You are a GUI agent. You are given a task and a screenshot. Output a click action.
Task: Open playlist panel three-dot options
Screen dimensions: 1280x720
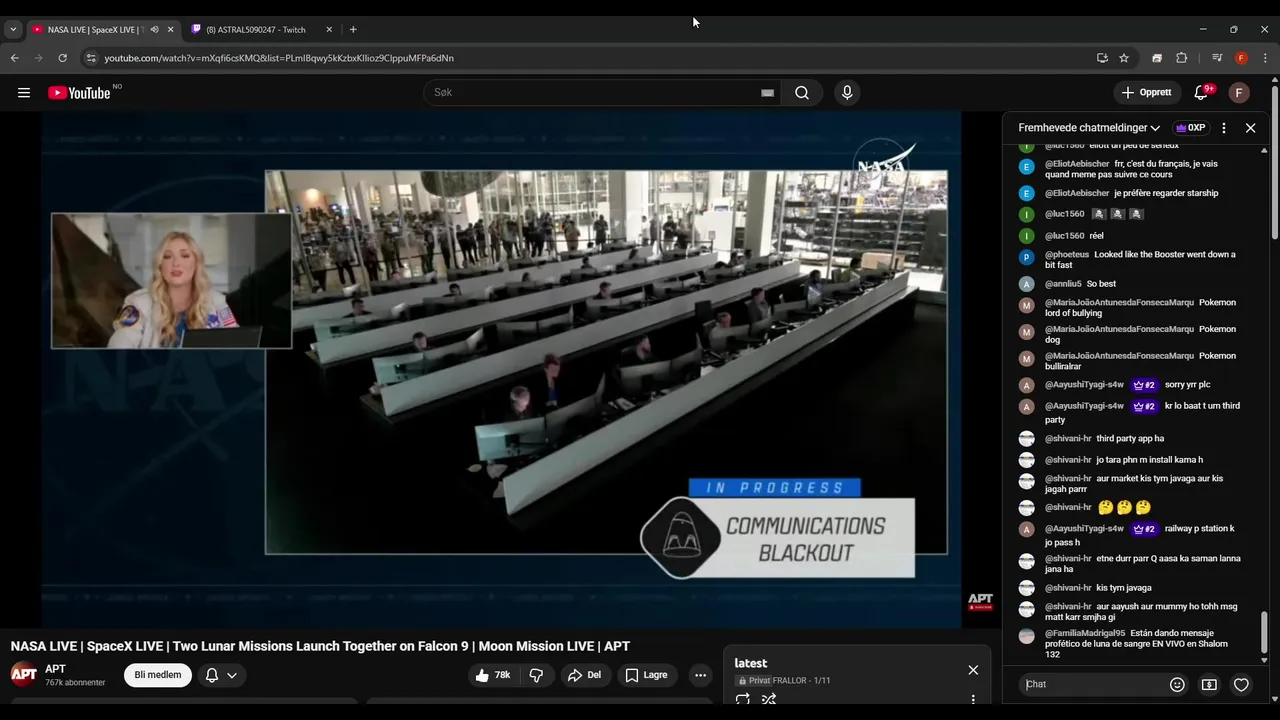[x=973, y=700]
